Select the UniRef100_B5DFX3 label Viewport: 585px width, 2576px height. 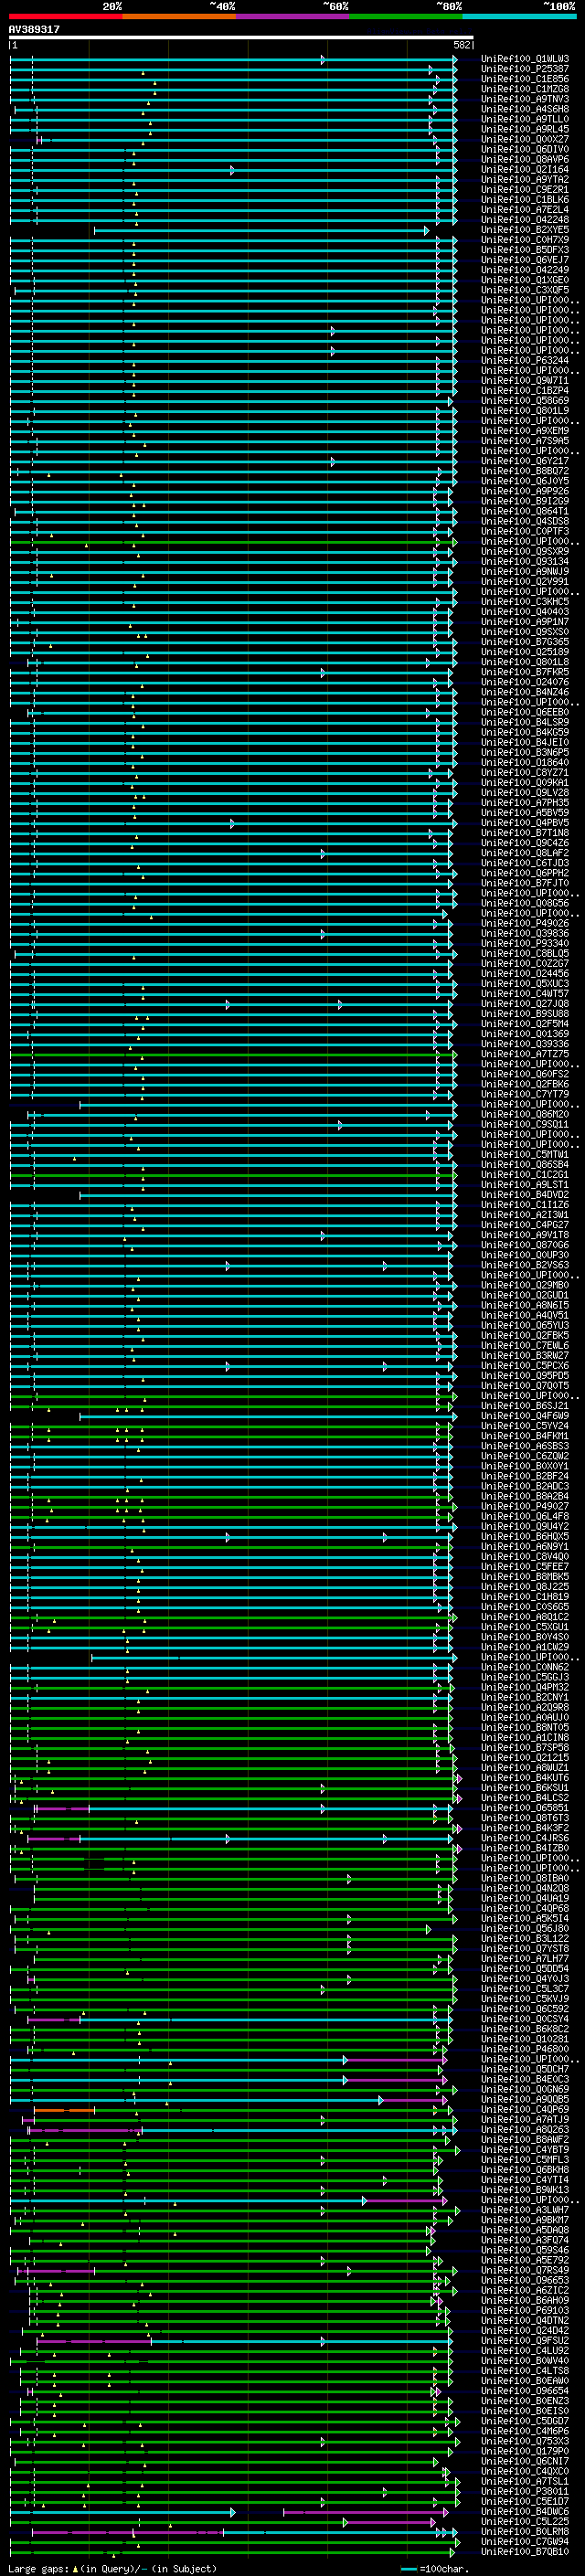[525, 250]
